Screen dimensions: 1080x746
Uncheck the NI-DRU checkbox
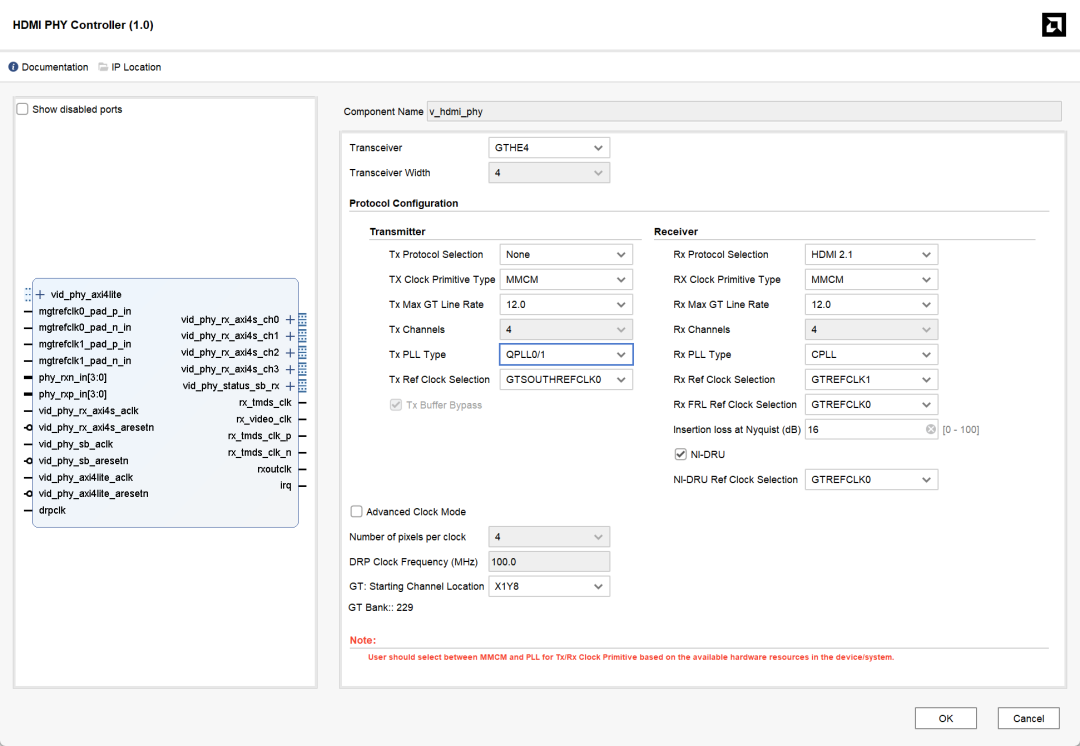click(681, 455)
